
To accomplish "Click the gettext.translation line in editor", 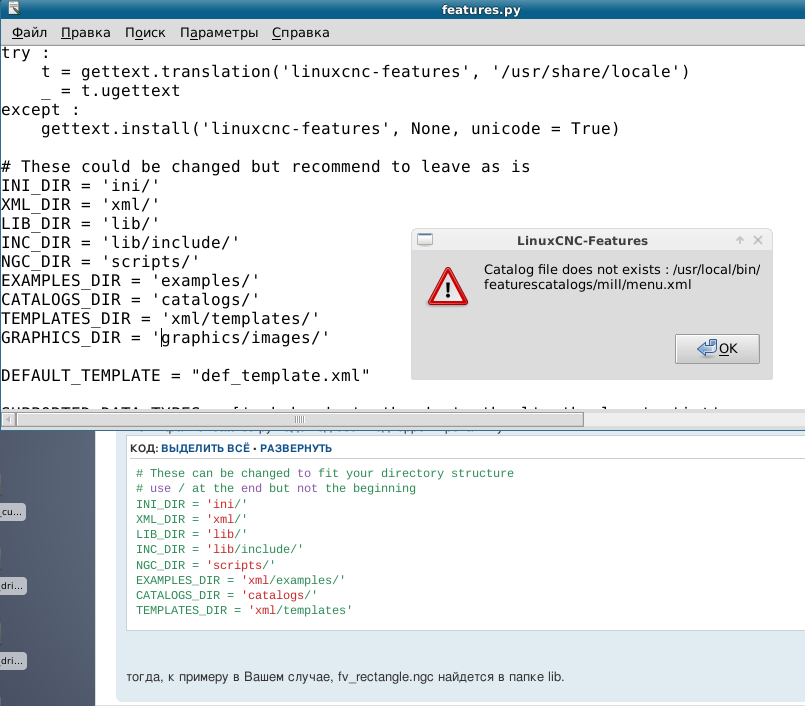I will point(365,72).
